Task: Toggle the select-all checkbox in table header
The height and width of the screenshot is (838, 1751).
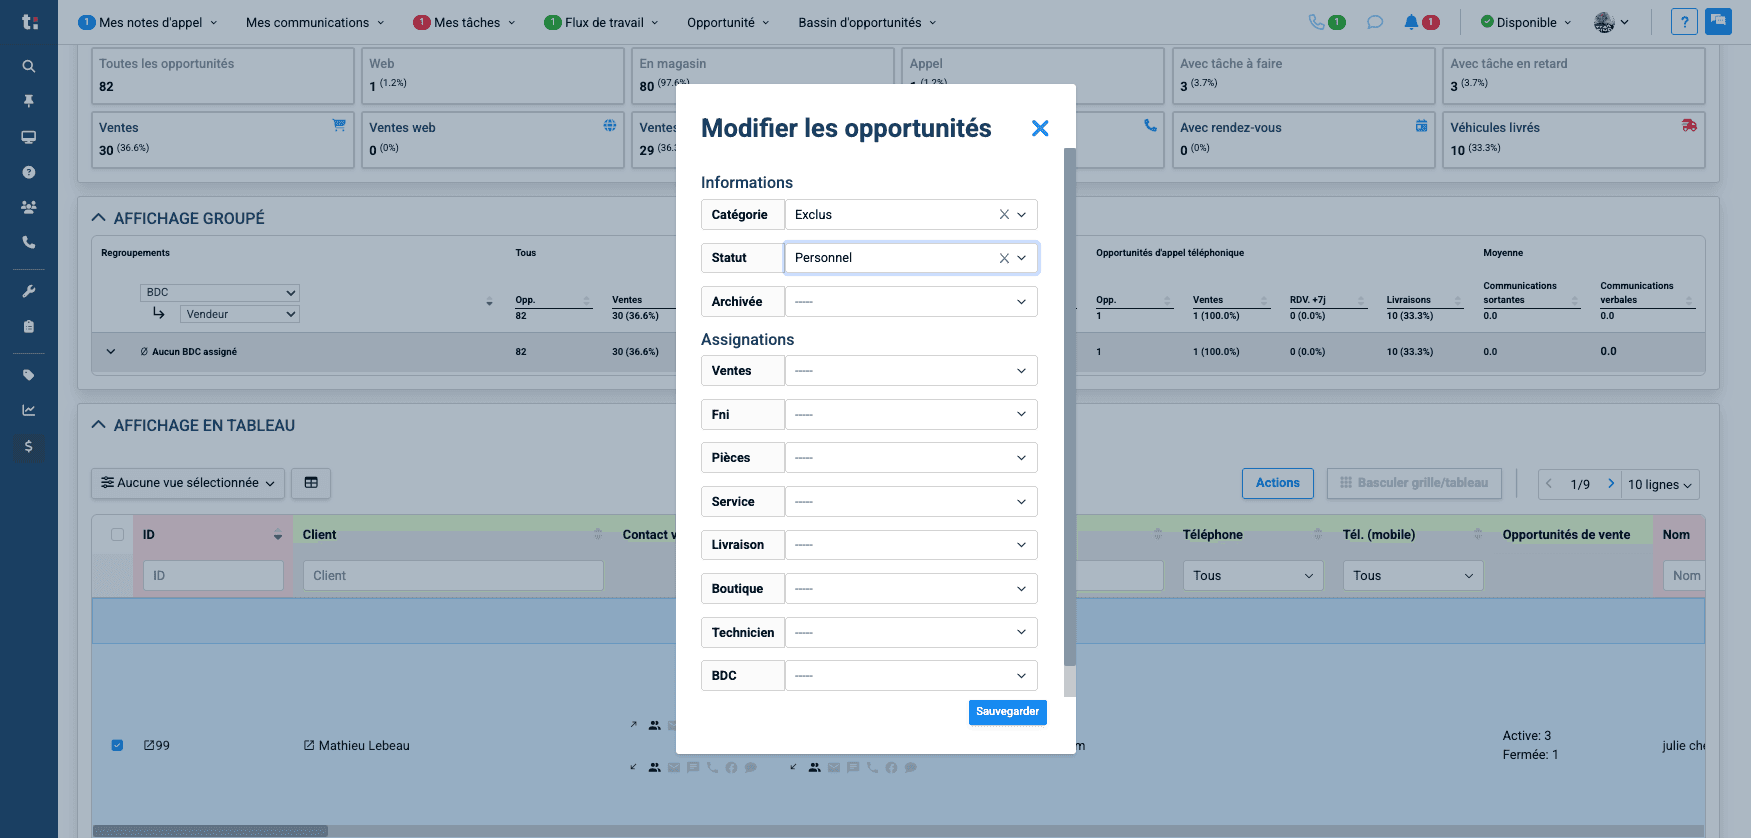Action: 117,535
